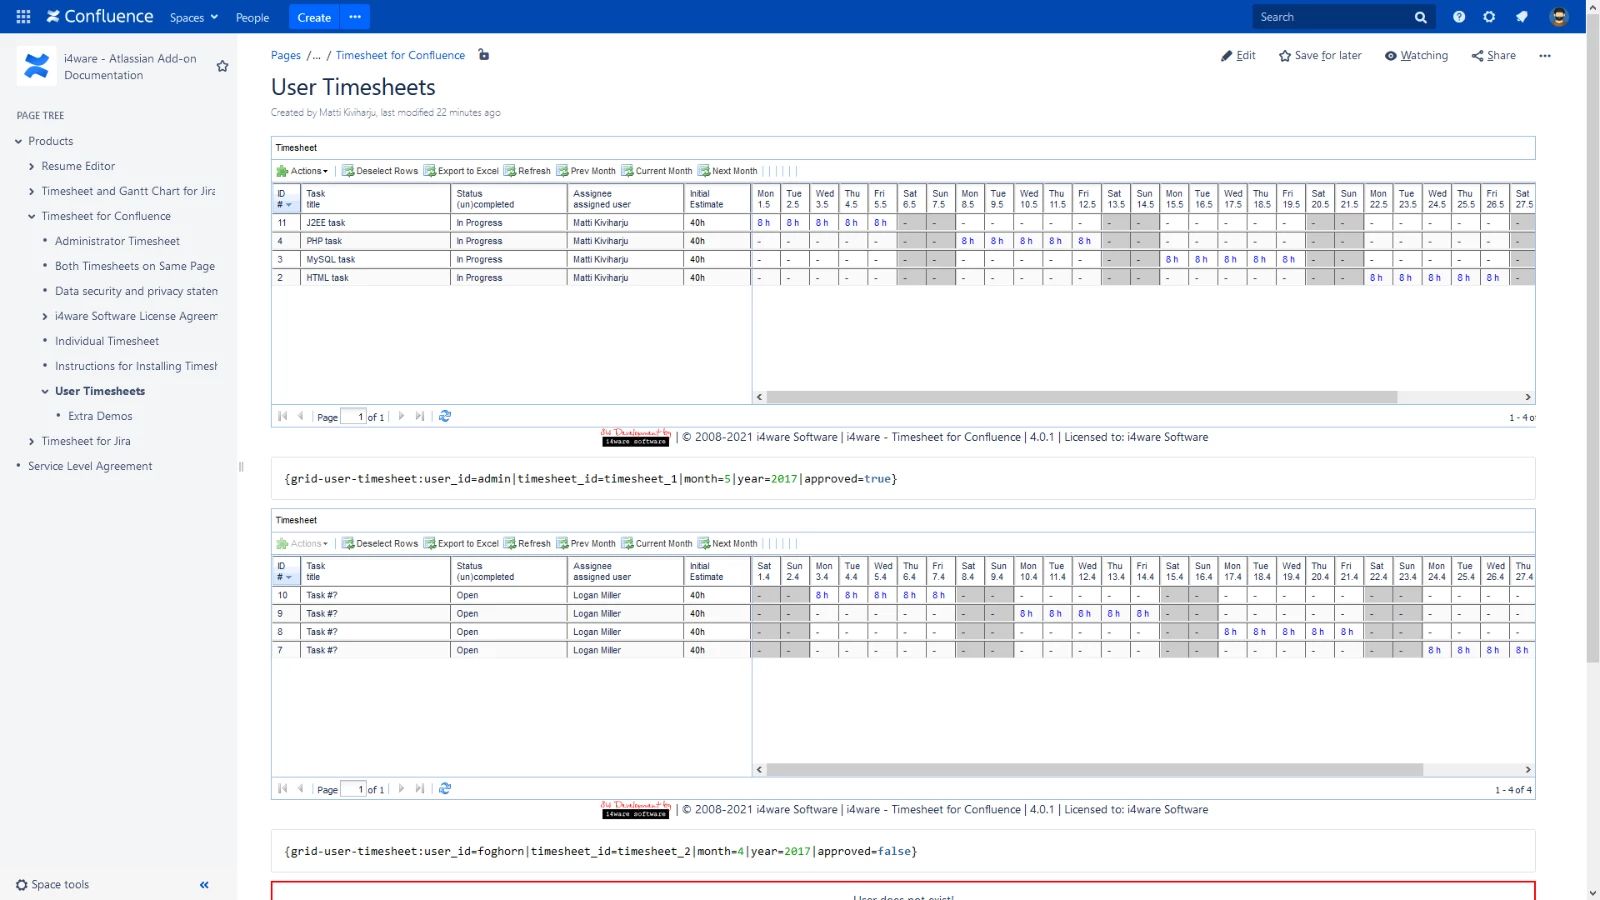Sort by ID column dropdown in top timesheet
The width and height of the screenshot is (1600, 900).
click(289, 205)
